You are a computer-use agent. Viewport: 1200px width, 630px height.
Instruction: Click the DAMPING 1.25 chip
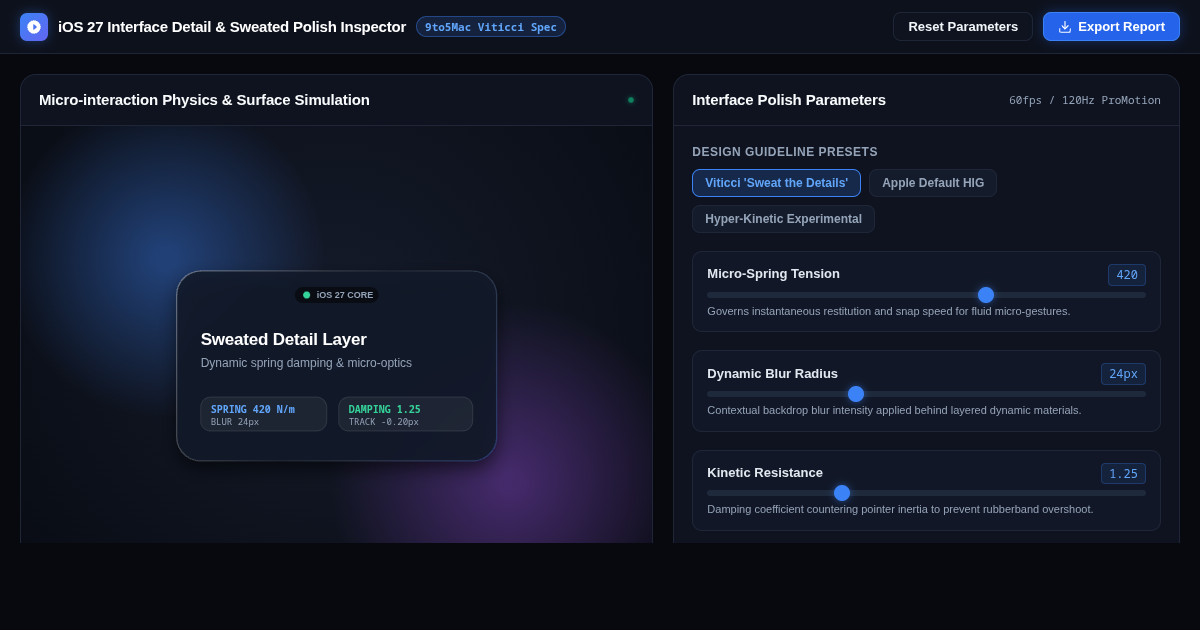coord(405,414)
